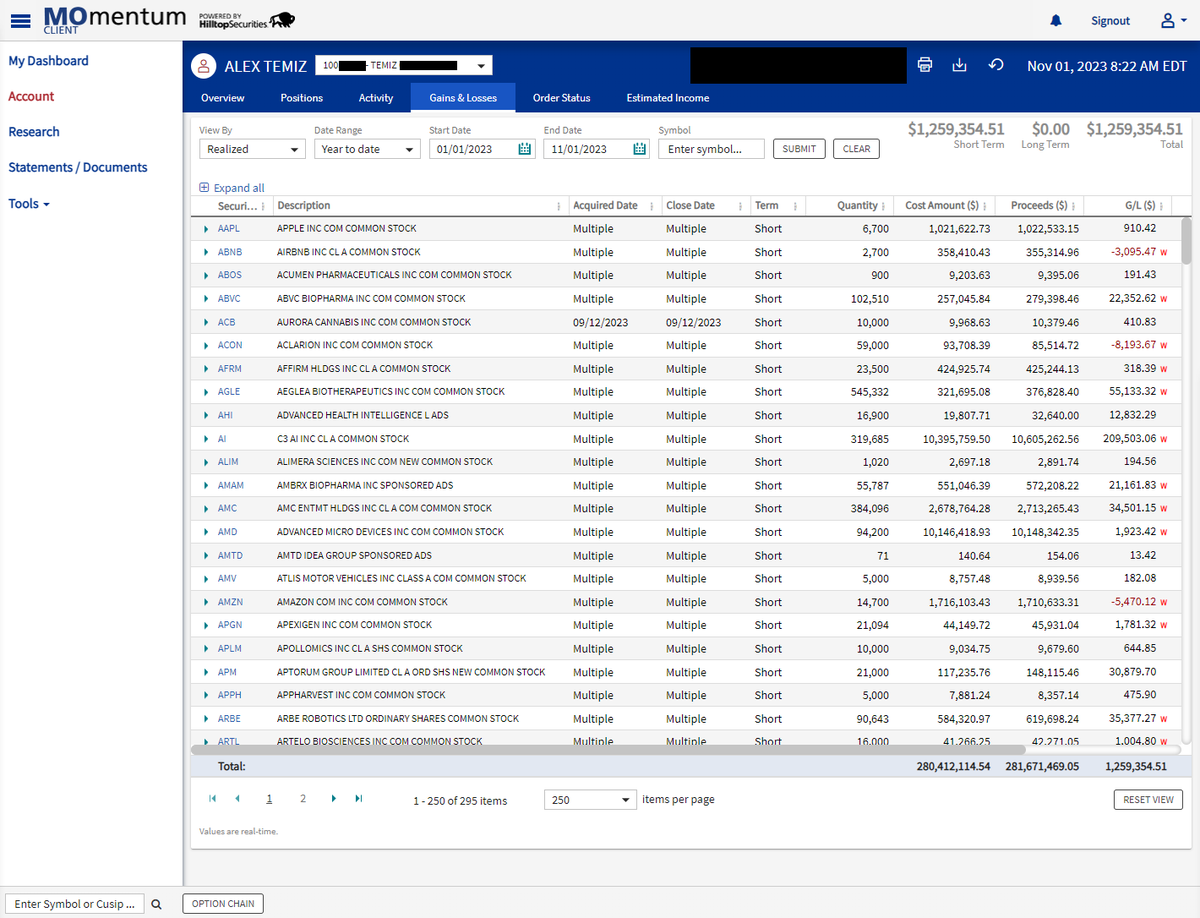Open Proceeds column options menu
This screenshot has height=918, width=1200.
tap(1075, 206)
